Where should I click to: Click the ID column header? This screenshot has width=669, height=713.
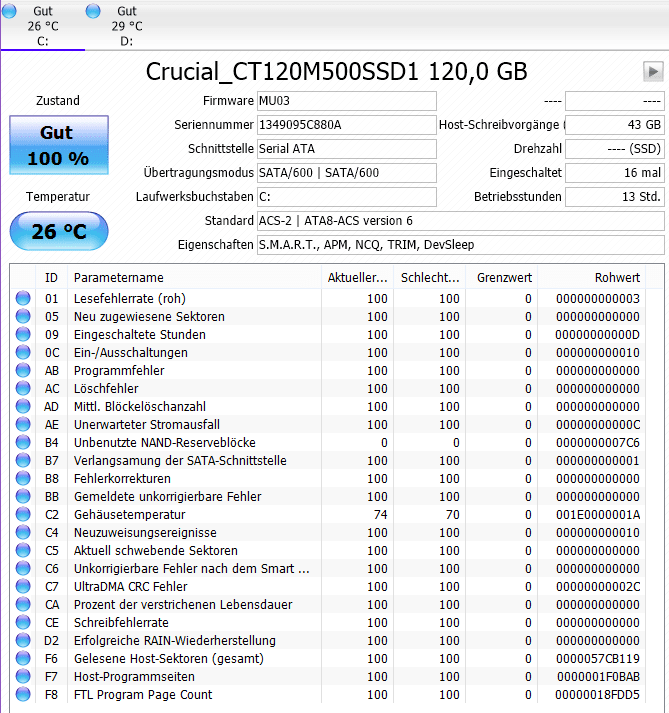point(51,277)
